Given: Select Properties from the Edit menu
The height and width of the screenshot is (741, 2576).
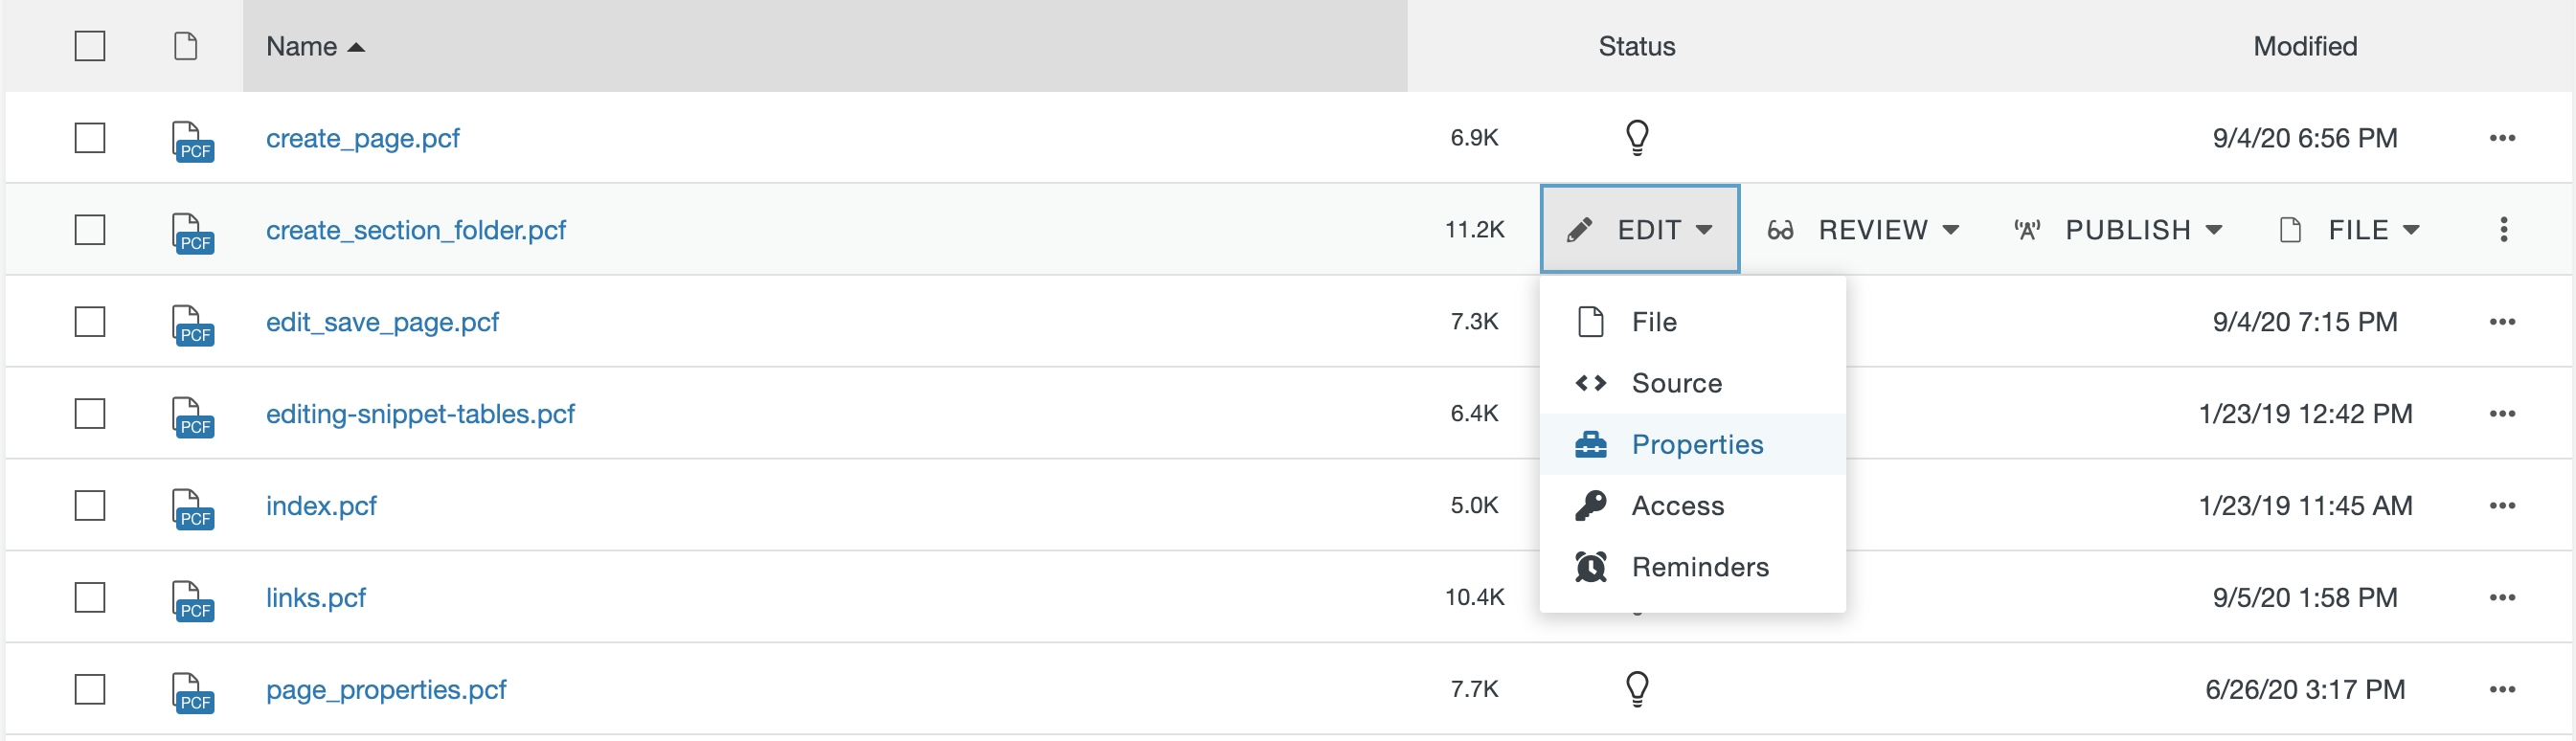Looking at the screenshot, I should (x=1697, y=443).
